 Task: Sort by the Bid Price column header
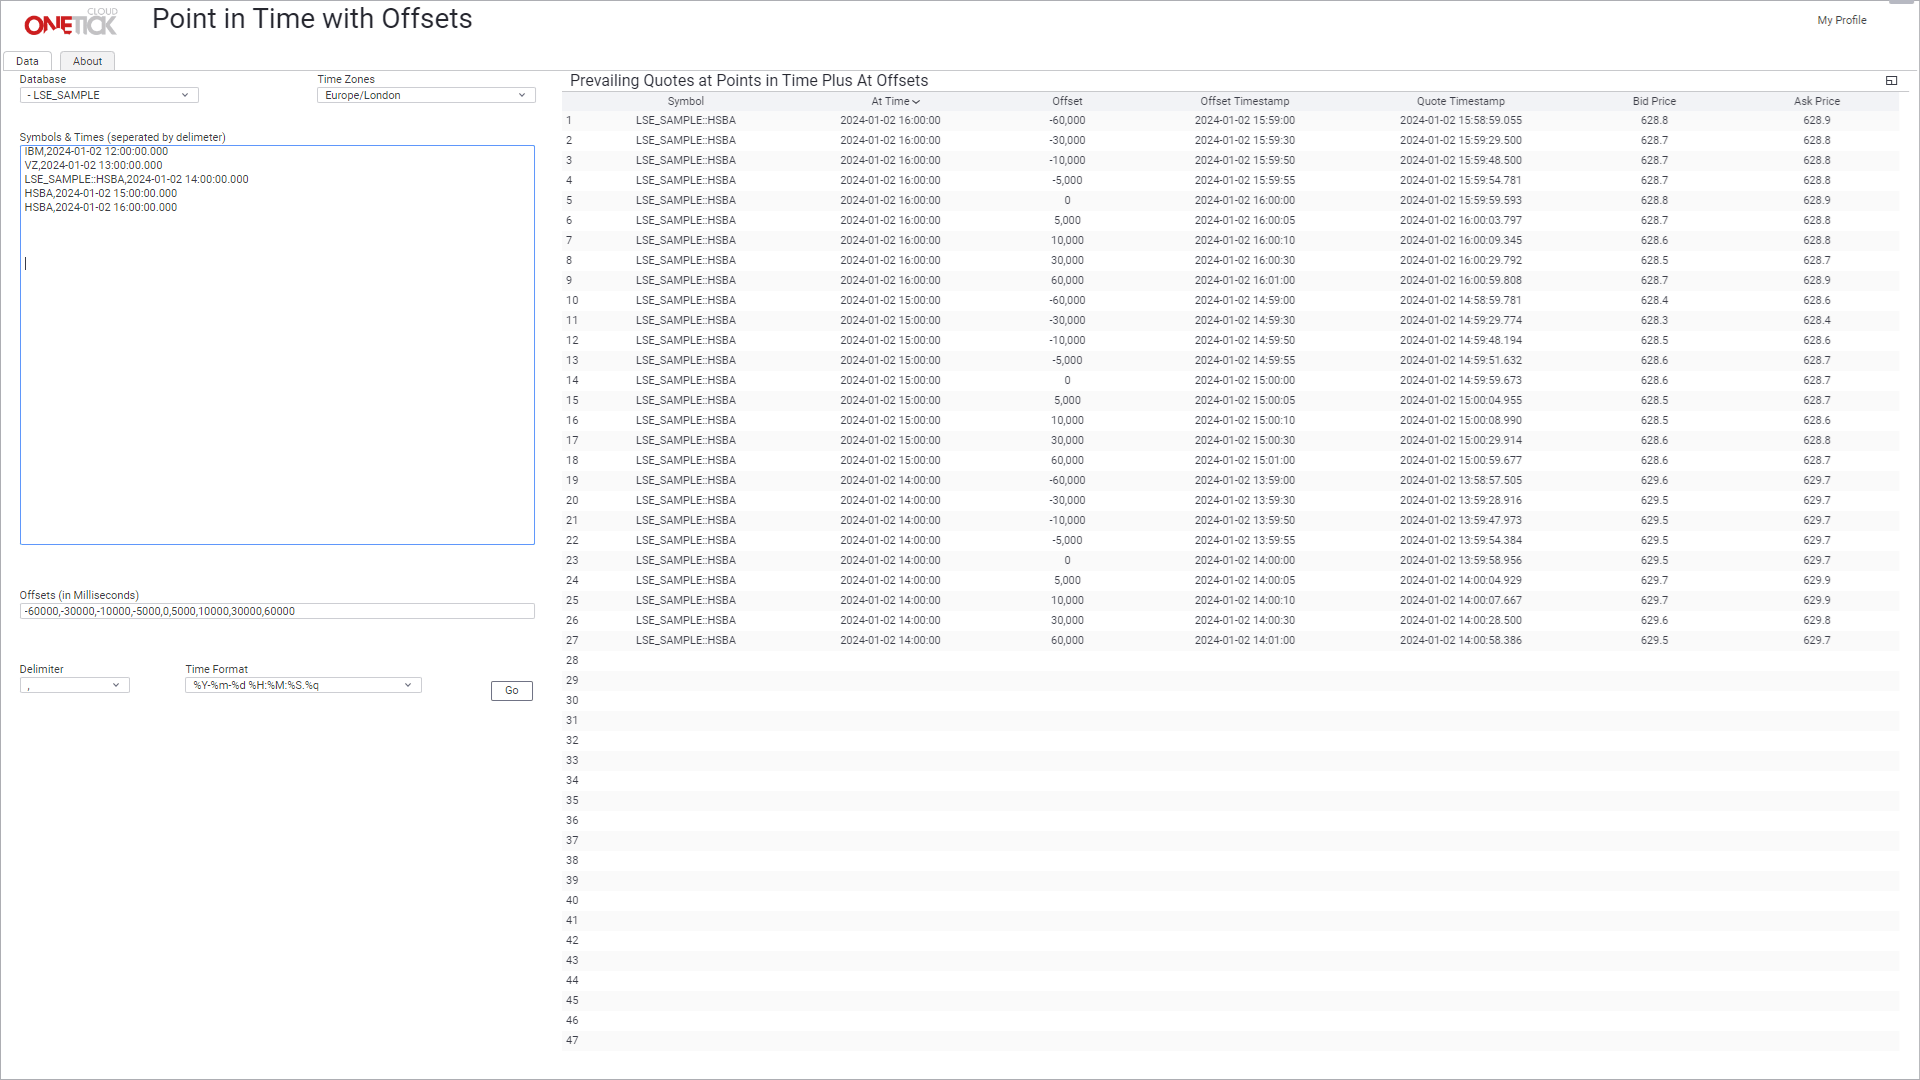pos(1653,101)
